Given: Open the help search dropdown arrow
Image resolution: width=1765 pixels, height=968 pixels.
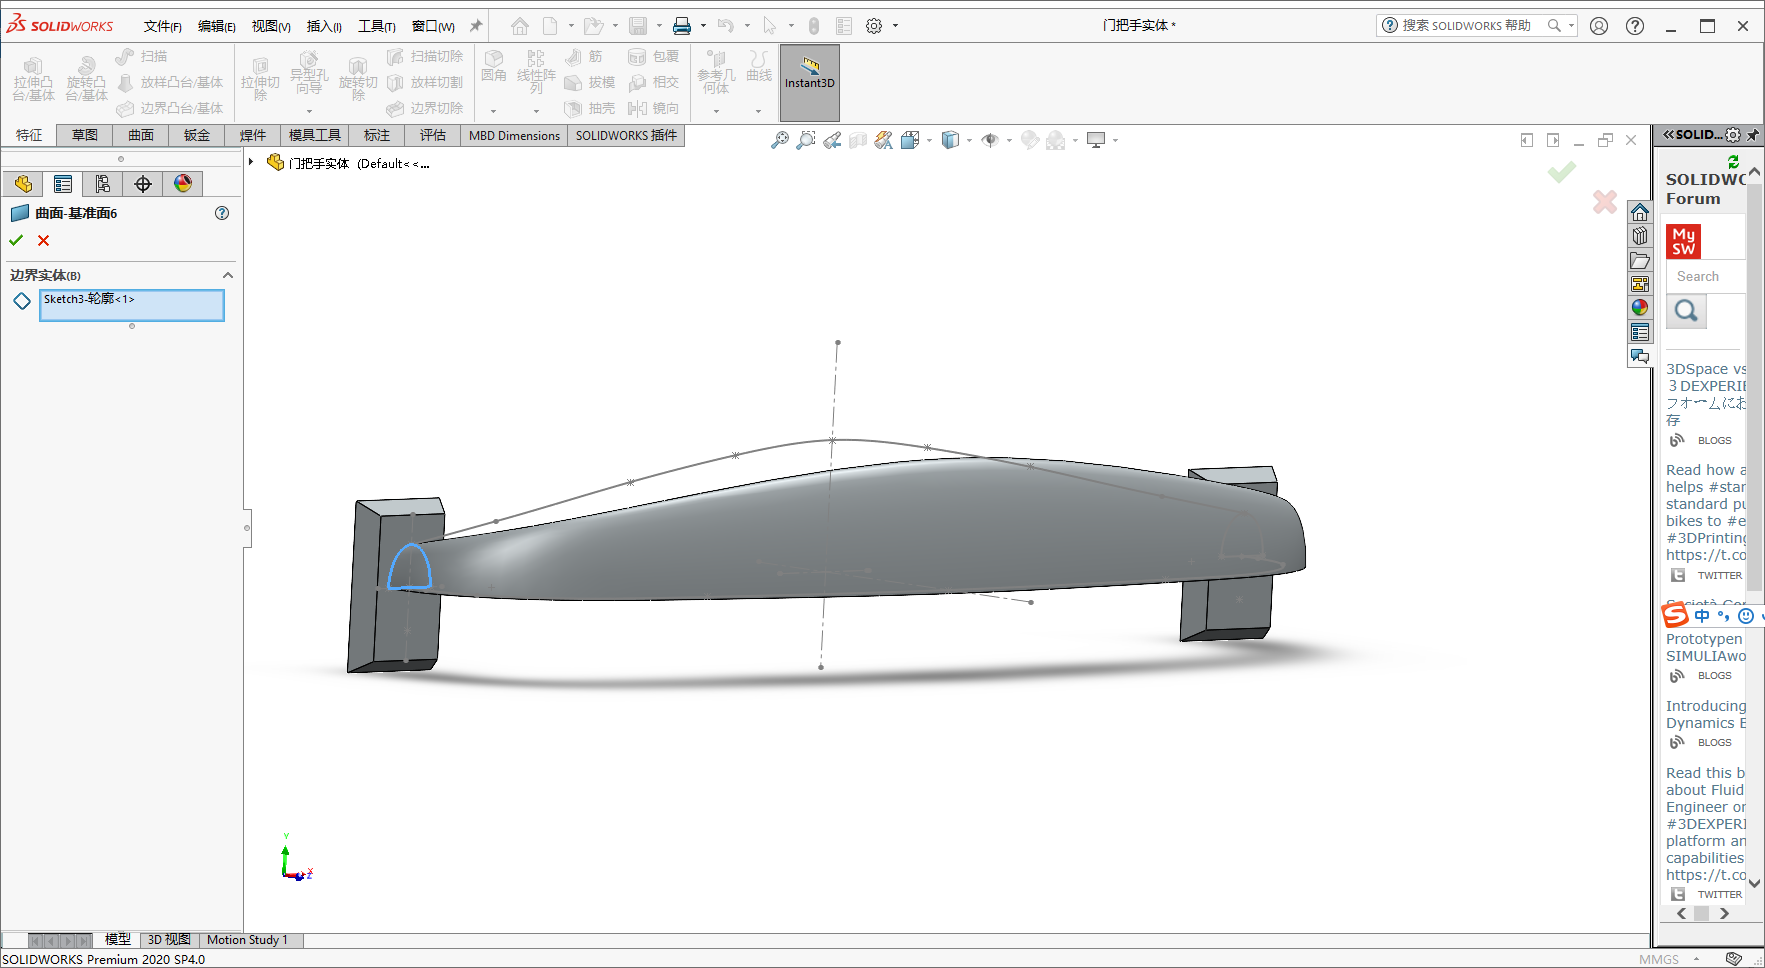Looking at the screenshot, I should pos(1571,26).
